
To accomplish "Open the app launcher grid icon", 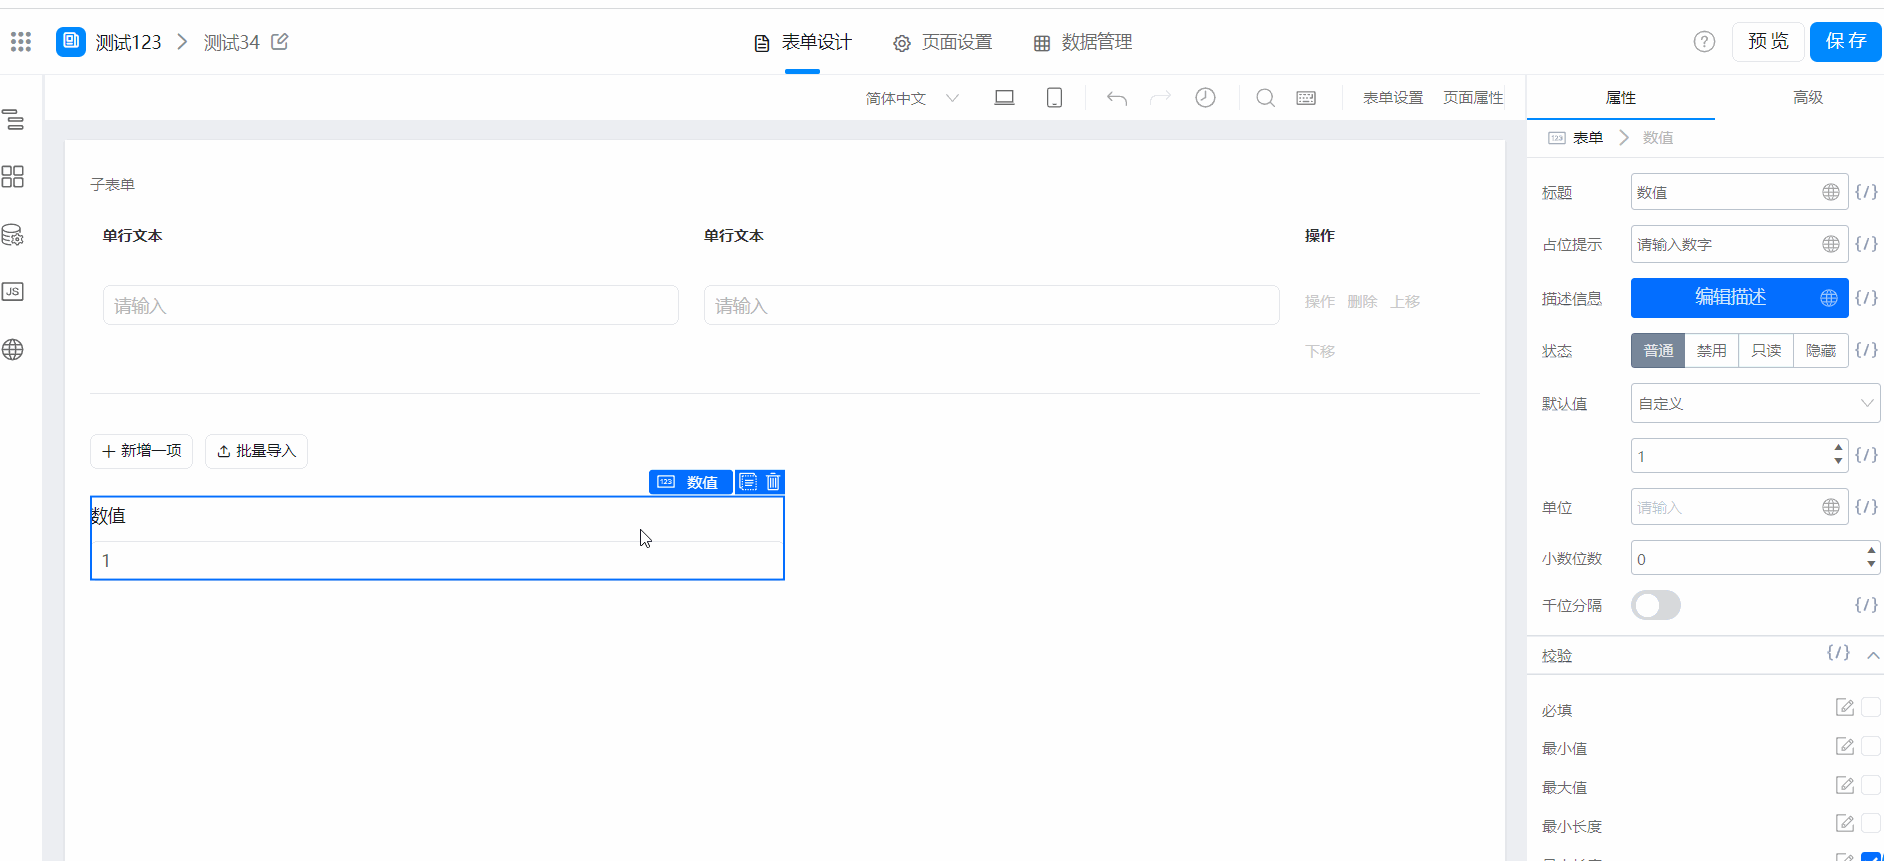I will 21,41.
